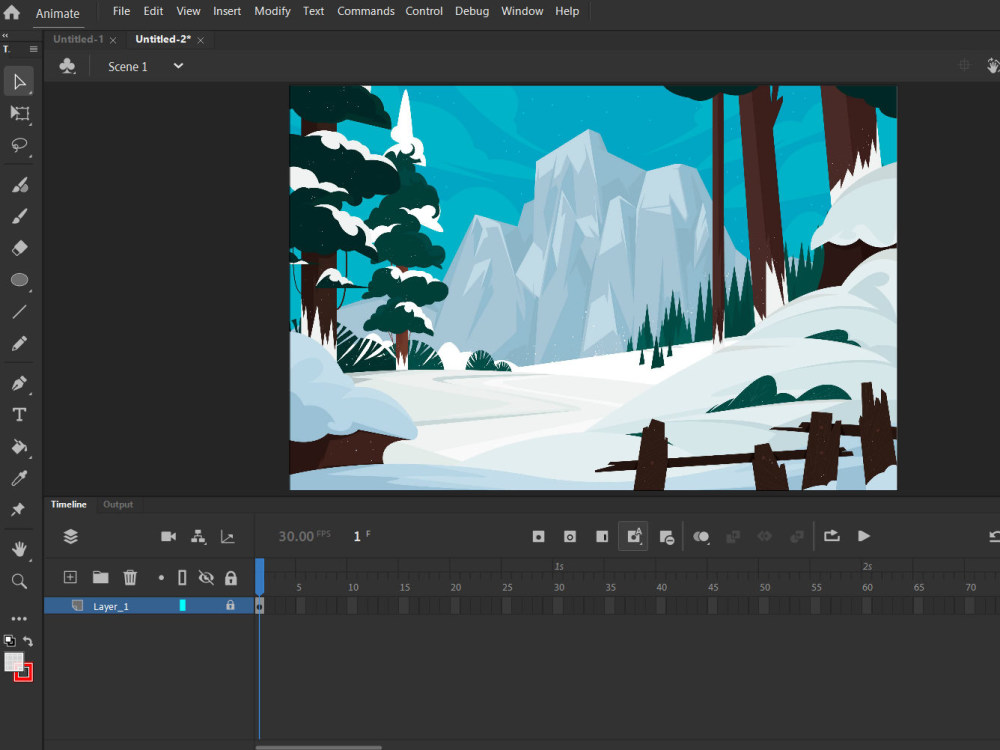Insert a blank keyframe

(570, 536)
